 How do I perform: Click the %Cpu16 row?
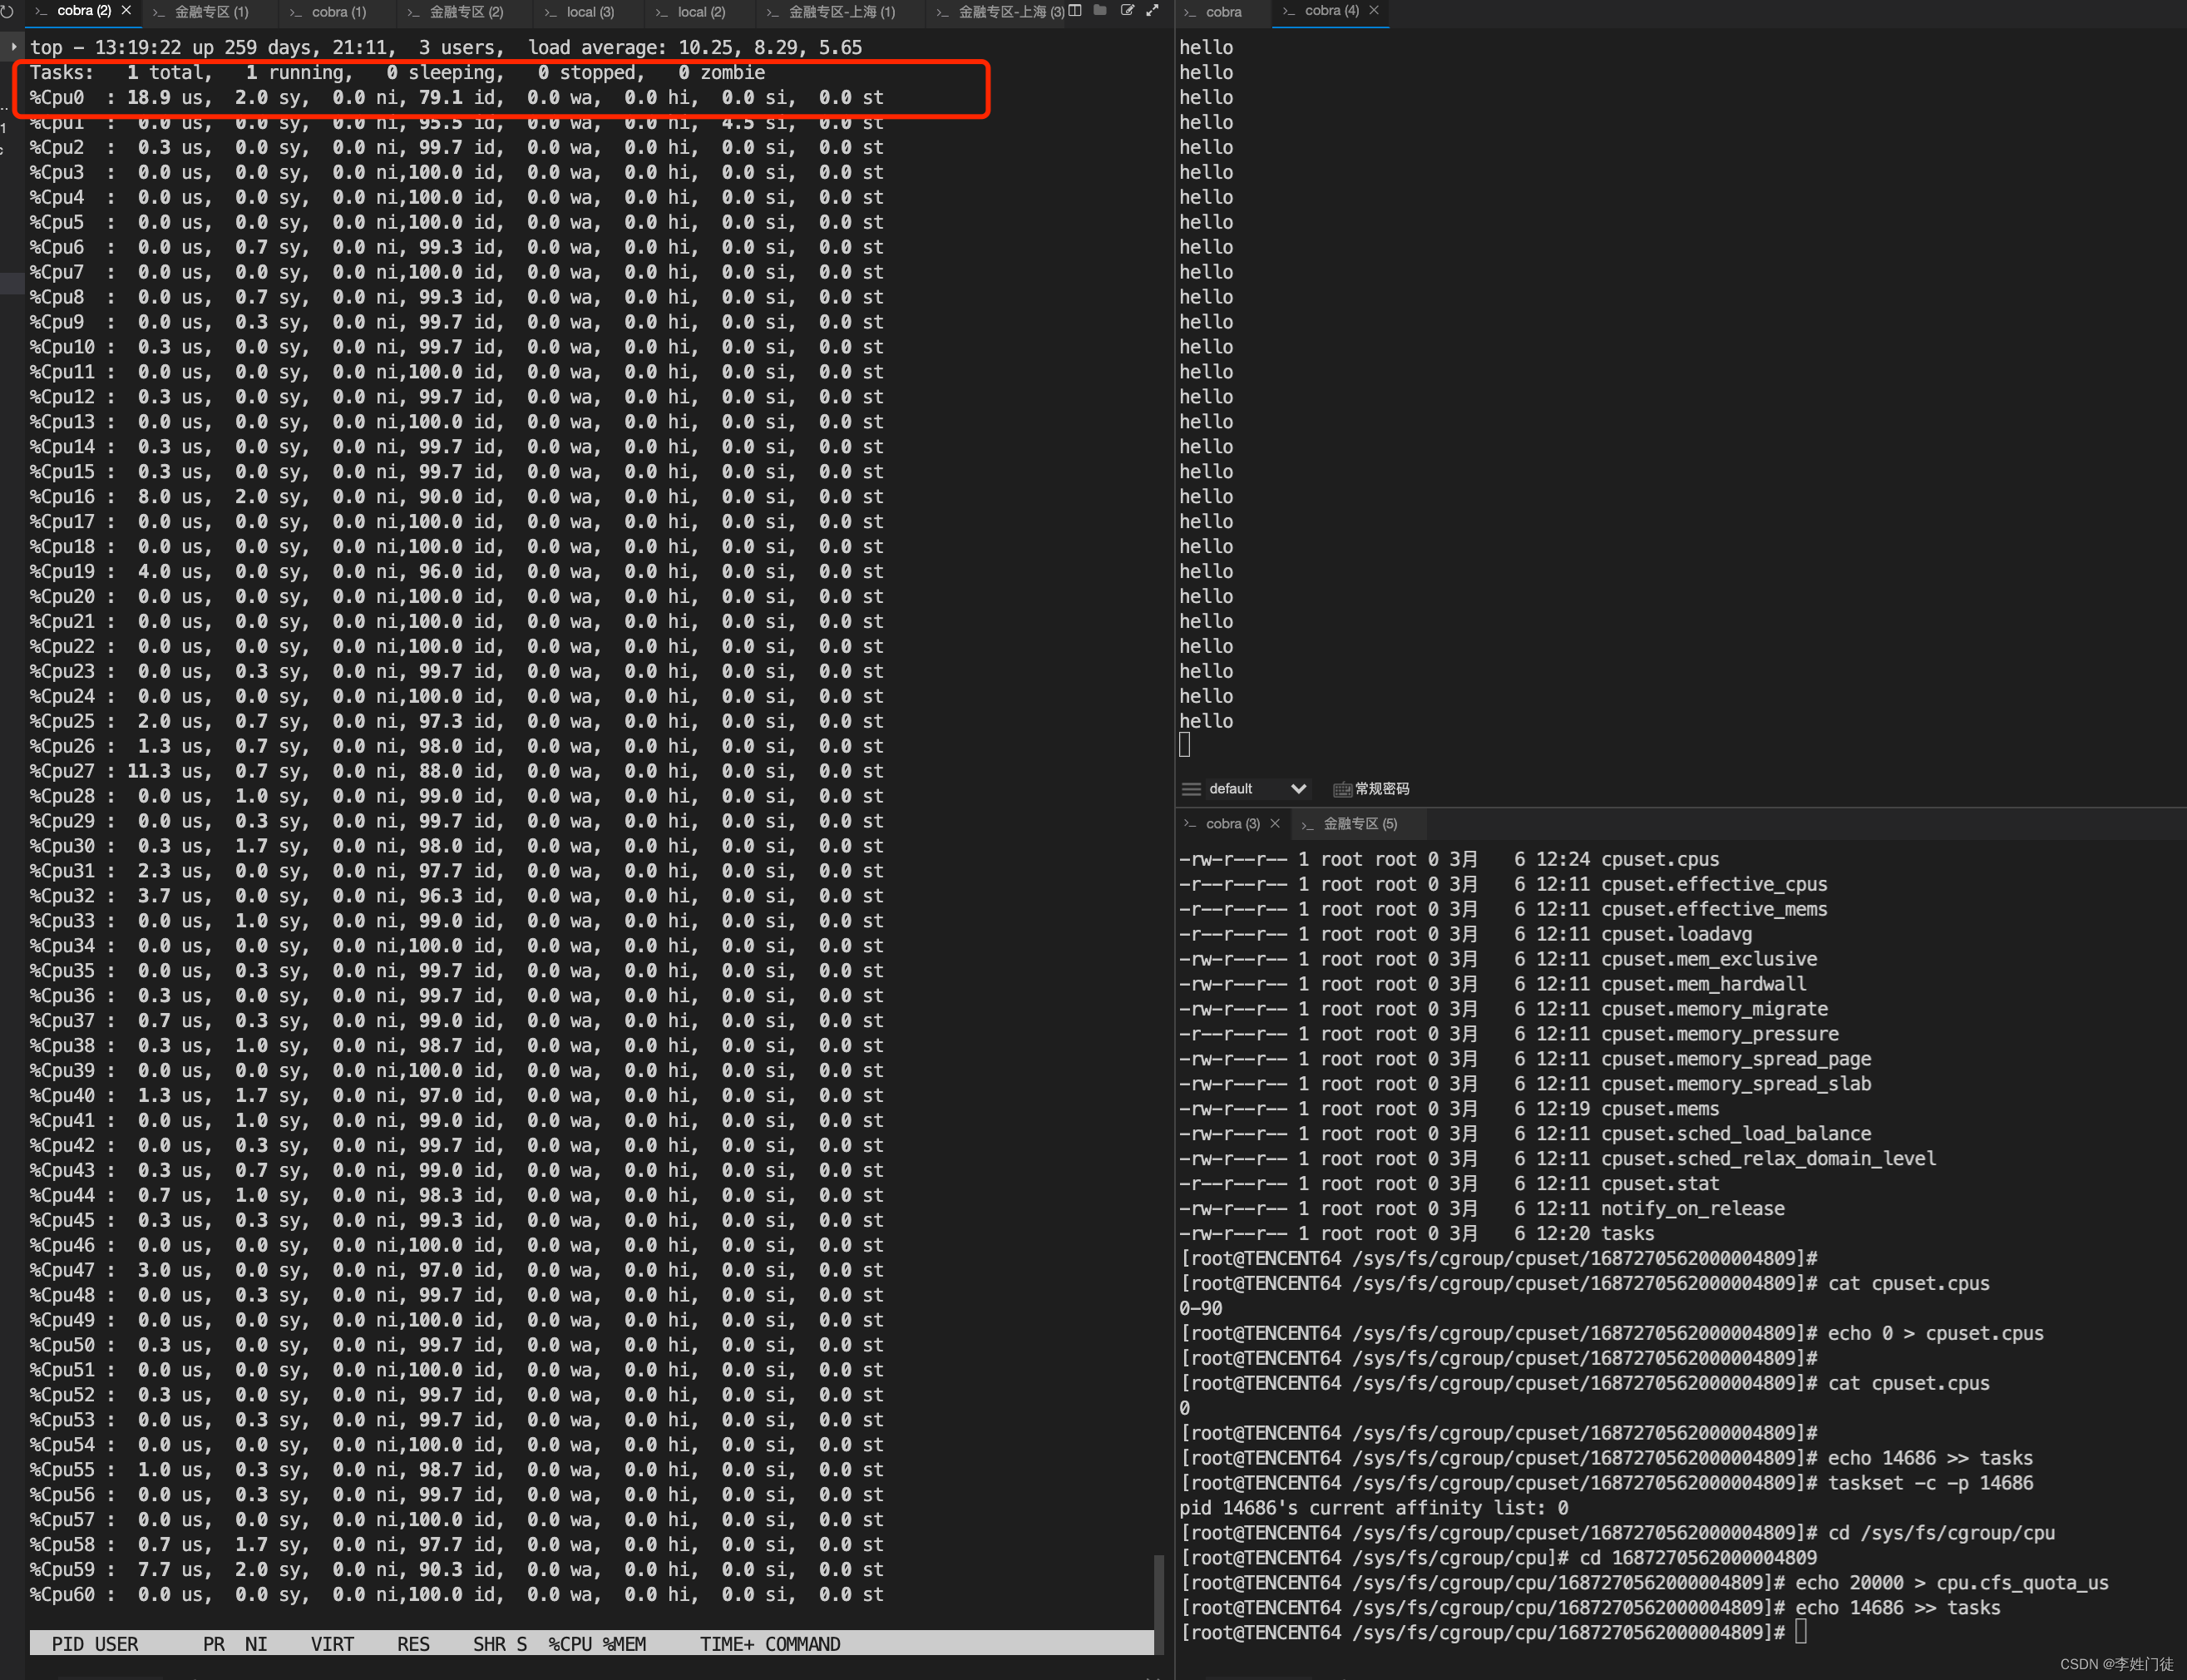point(456,497)
